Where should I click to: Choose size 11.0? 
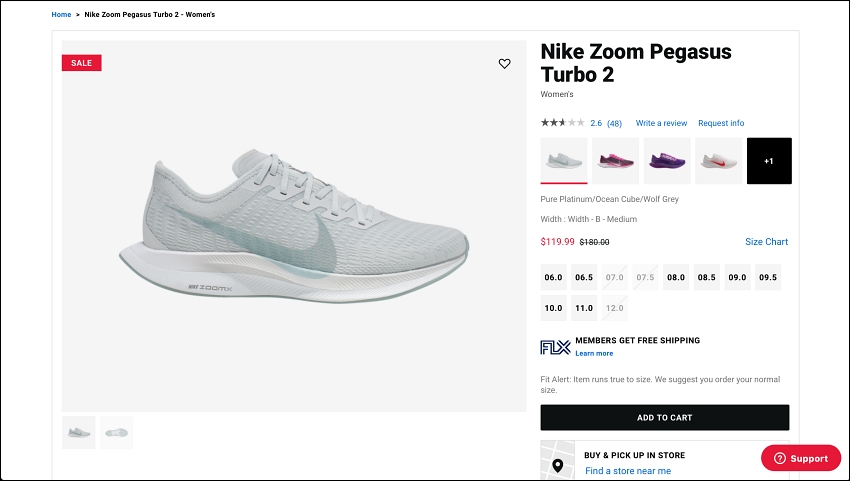[584, 308]
